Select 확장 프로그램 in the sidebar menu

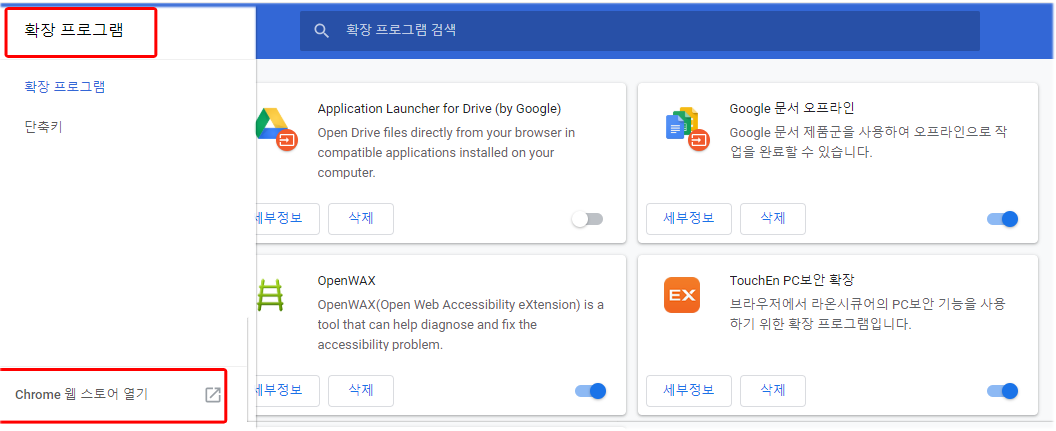pyautogui.click(x=65, y=87)
